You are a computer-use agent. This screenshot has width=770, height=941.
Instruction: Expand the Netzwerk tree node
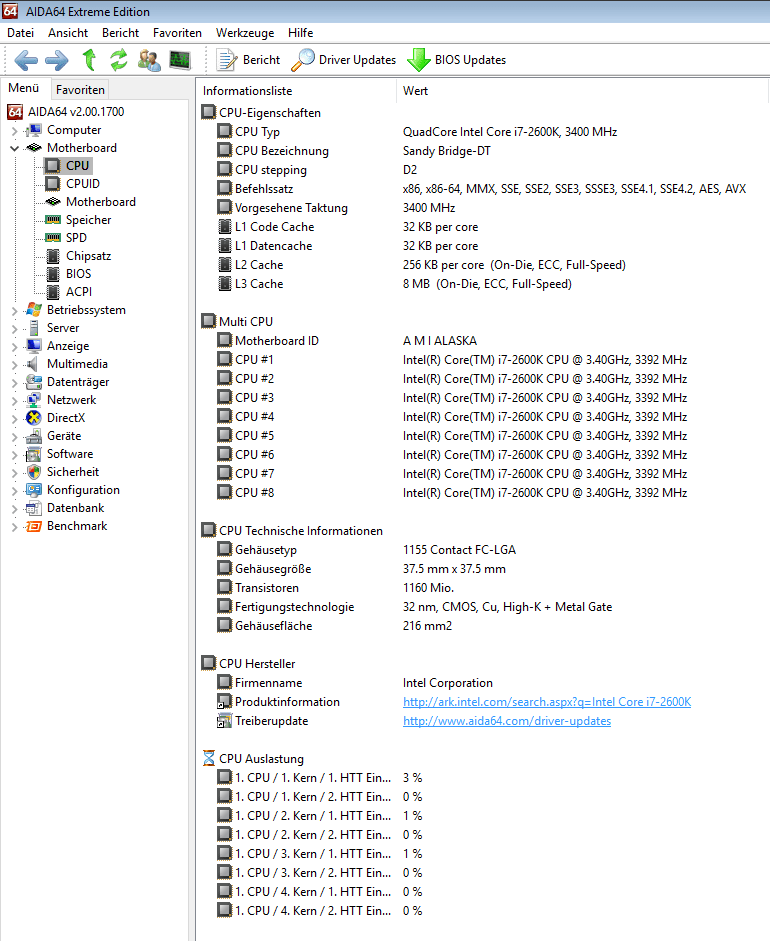coord(14,400)
